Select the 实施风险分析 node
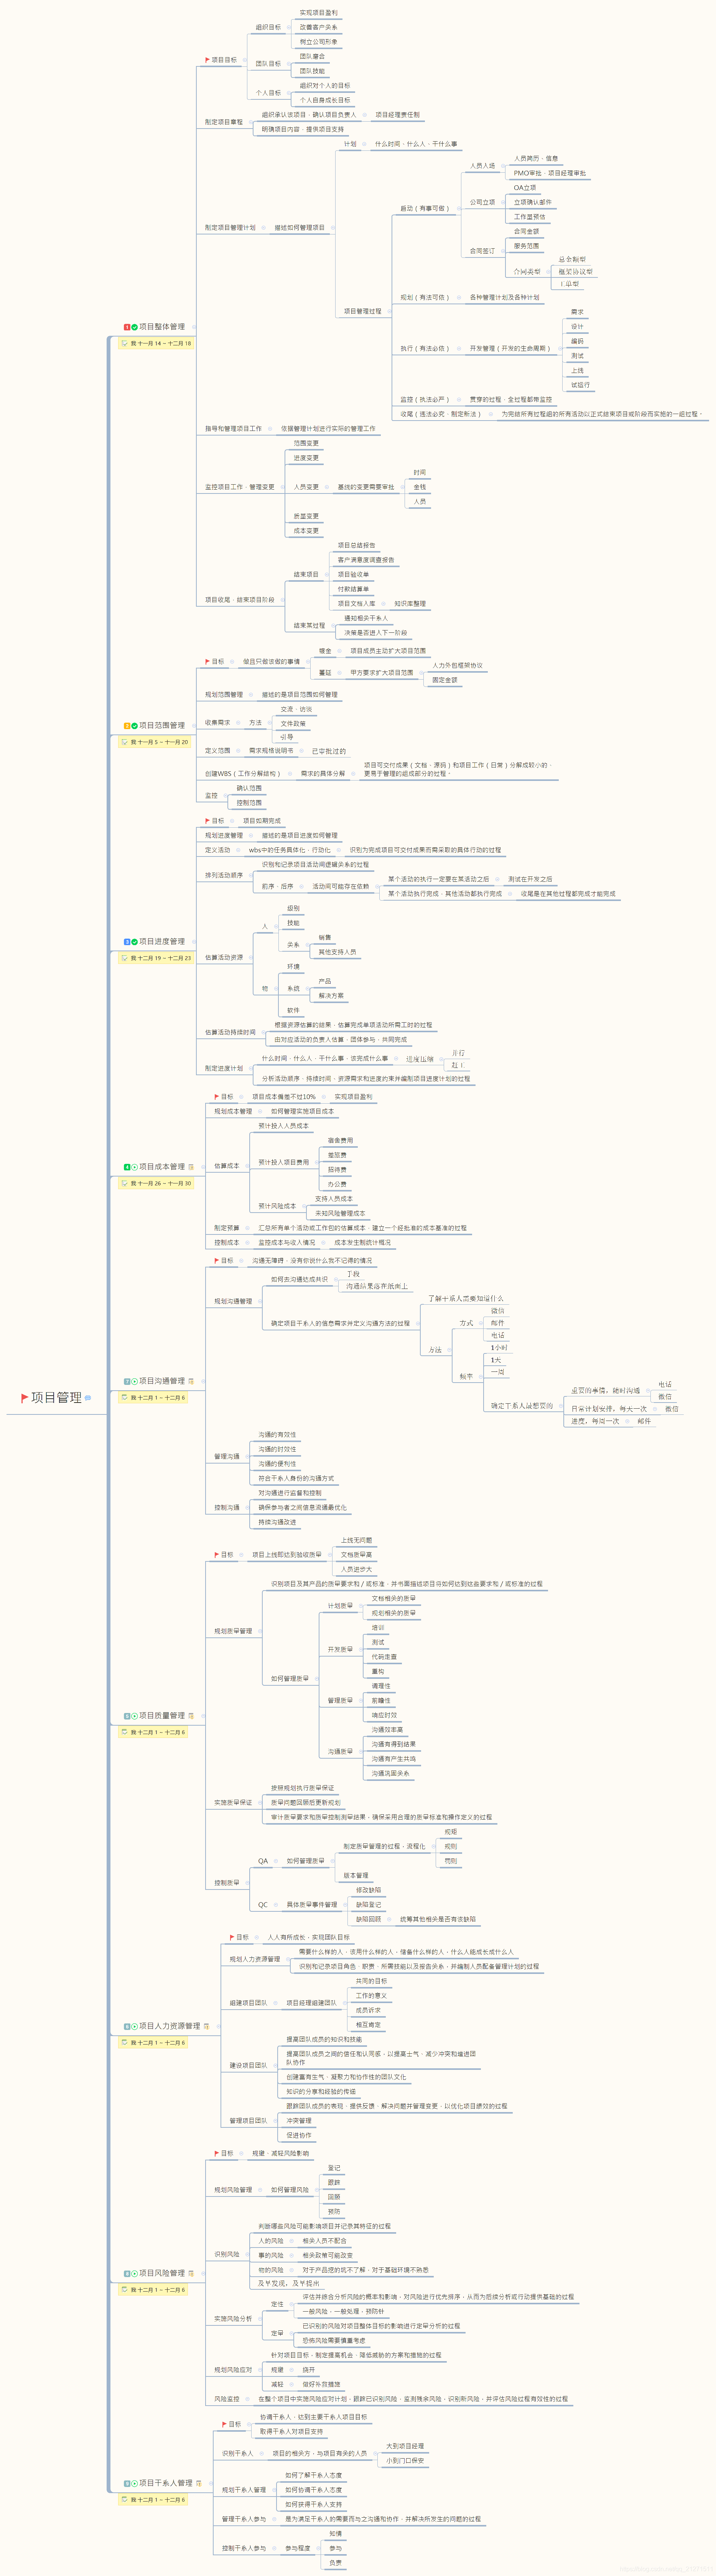 pos(233,2319)
